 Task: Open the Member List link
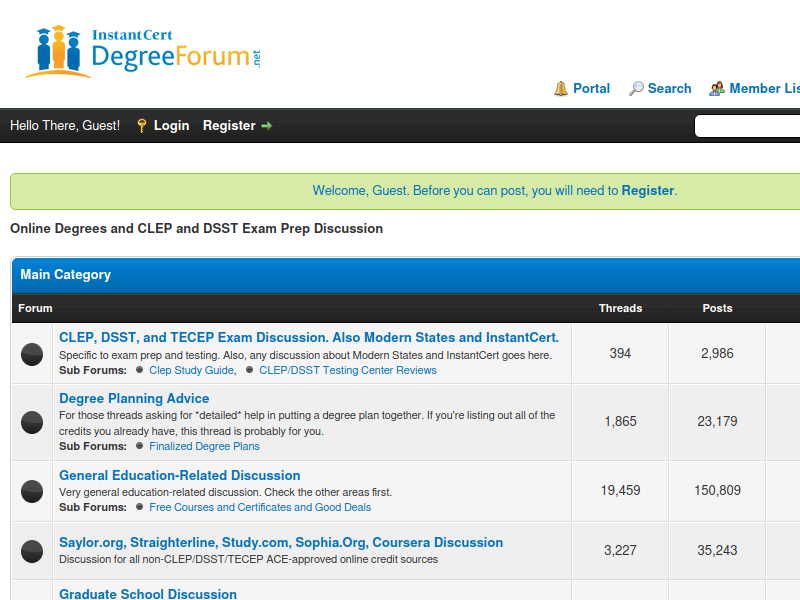point(764,88)
